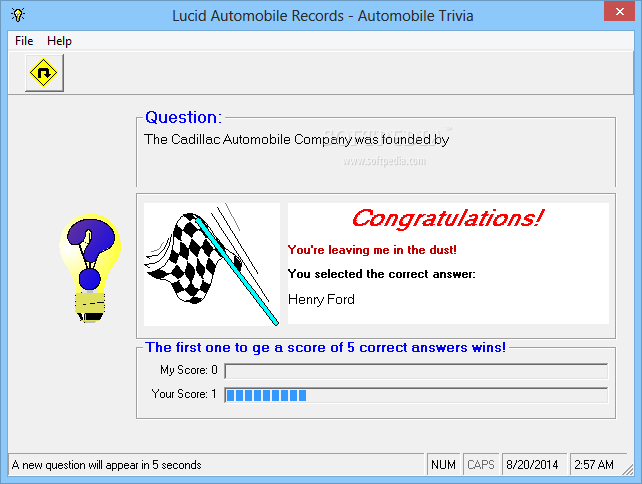Click the Cadillac Automobile Company question text
This screenshot has height=484, width=642.
coord(297,140)
